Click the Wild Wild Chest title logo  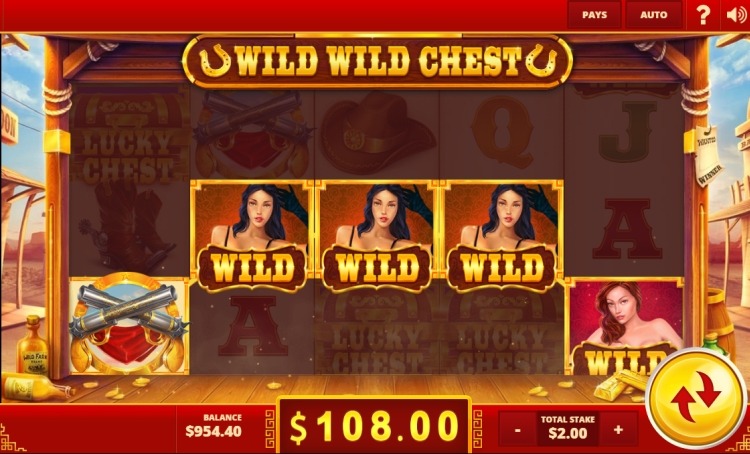click(x=377, y=61)
